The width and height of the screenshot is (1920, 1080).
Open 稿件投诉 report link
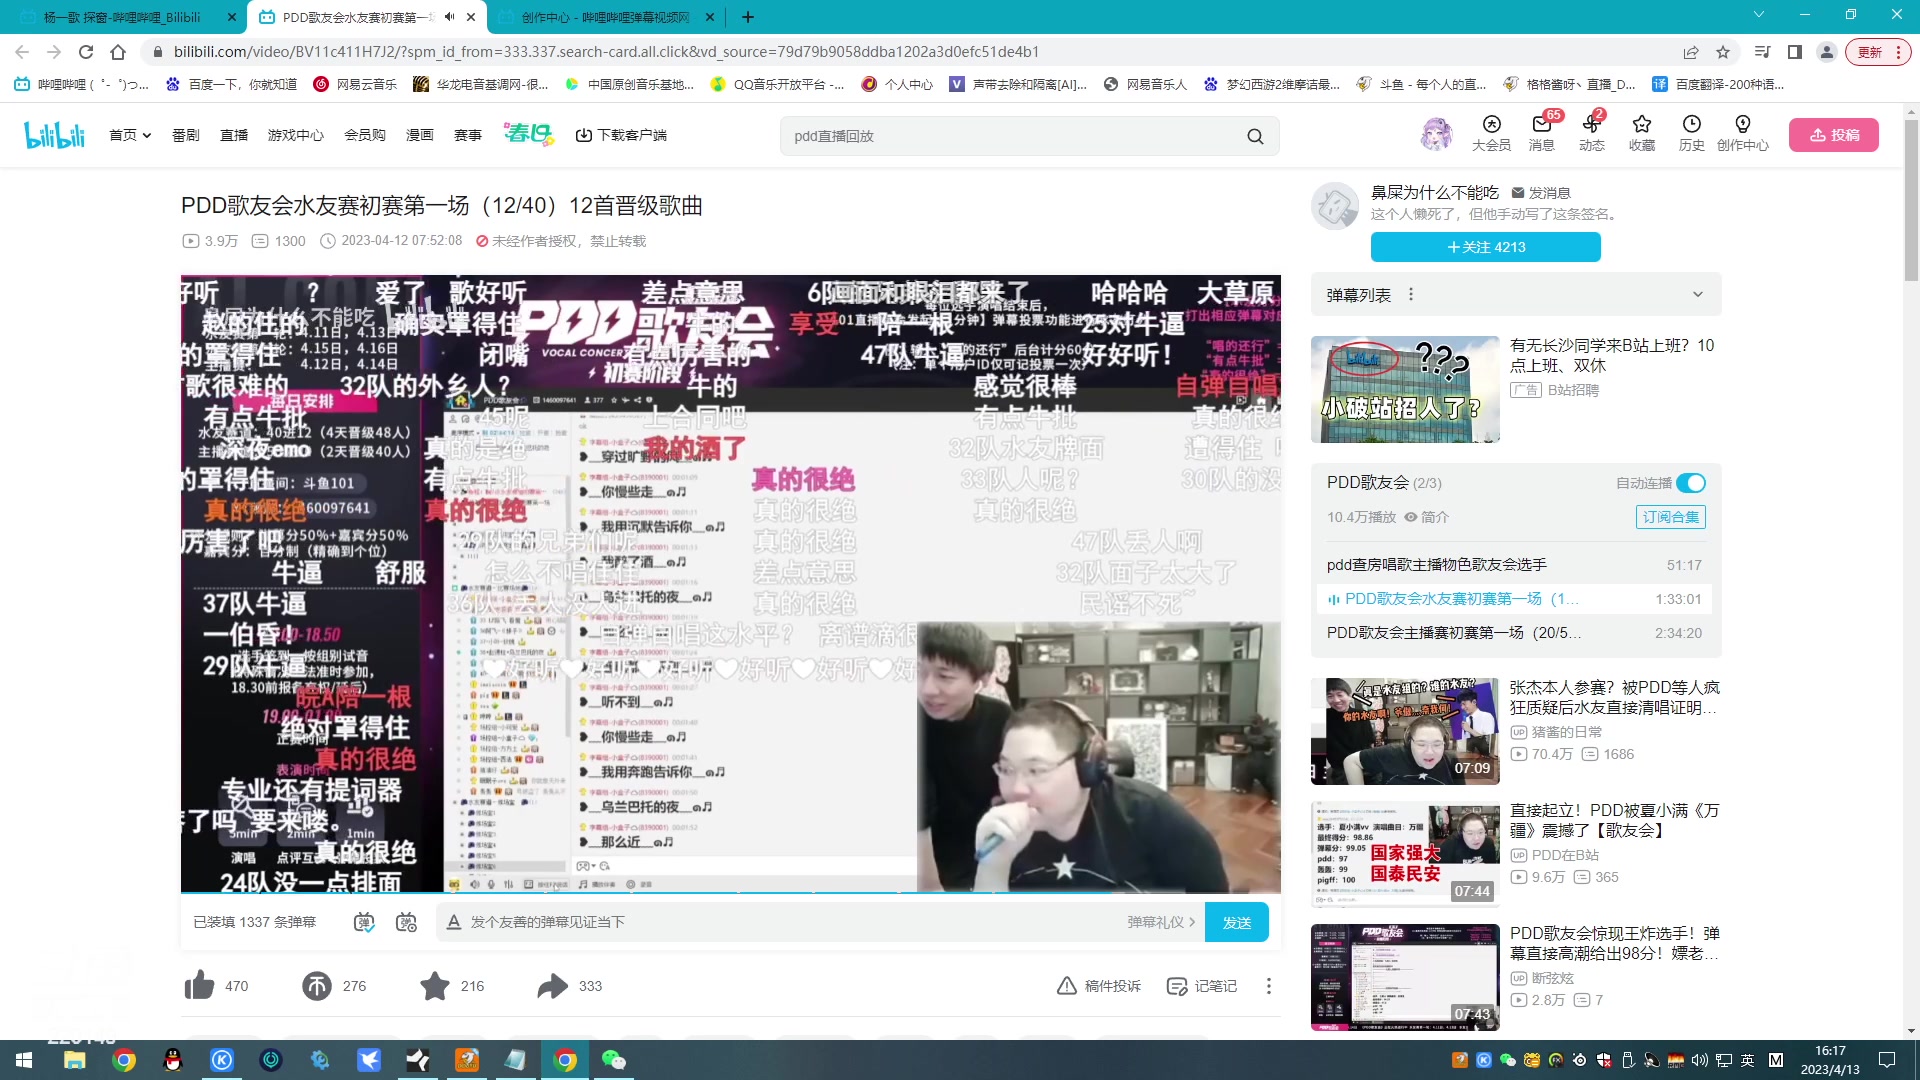1099,986
